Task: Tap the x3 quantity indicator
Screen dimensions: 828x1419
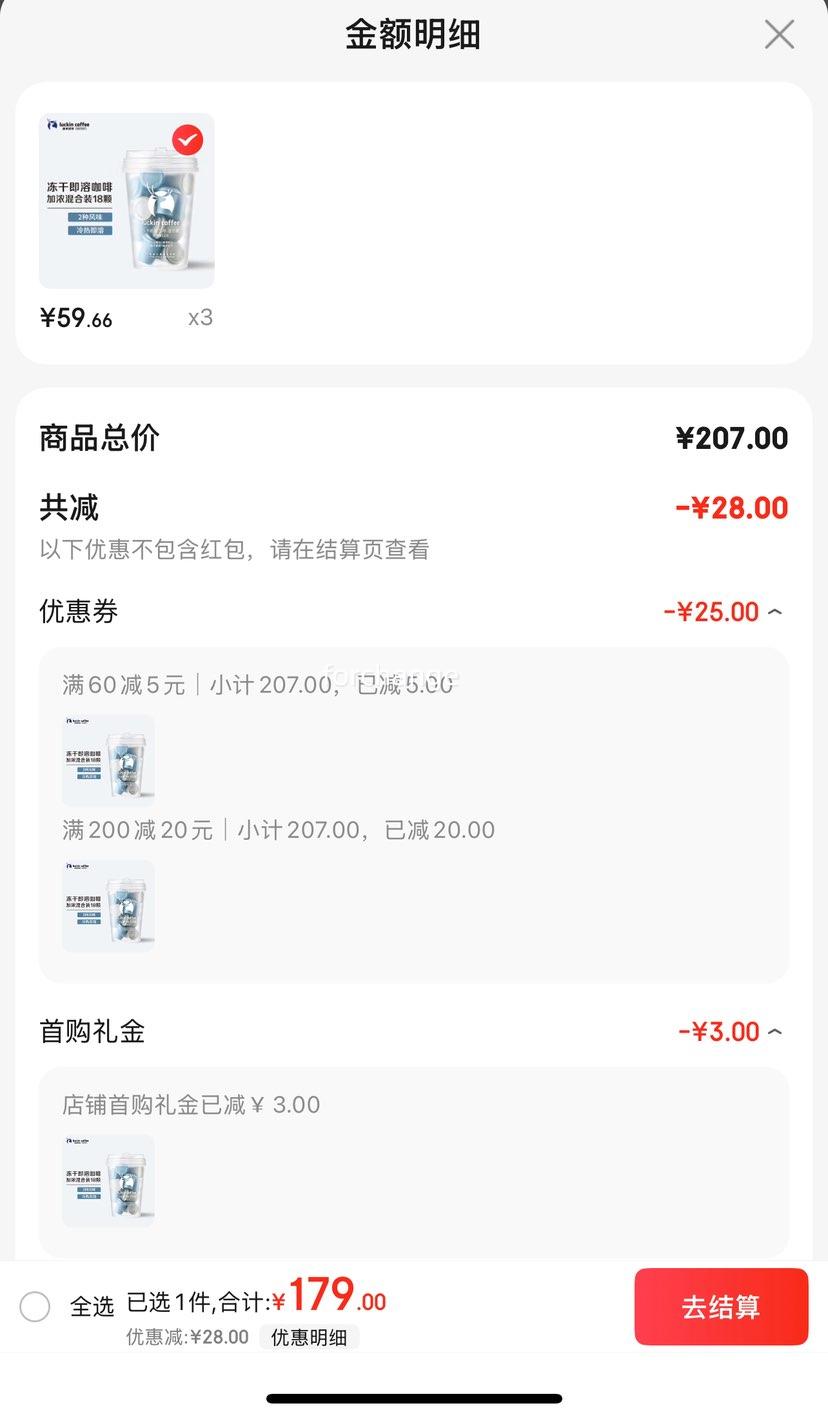Action: (200, 318)
